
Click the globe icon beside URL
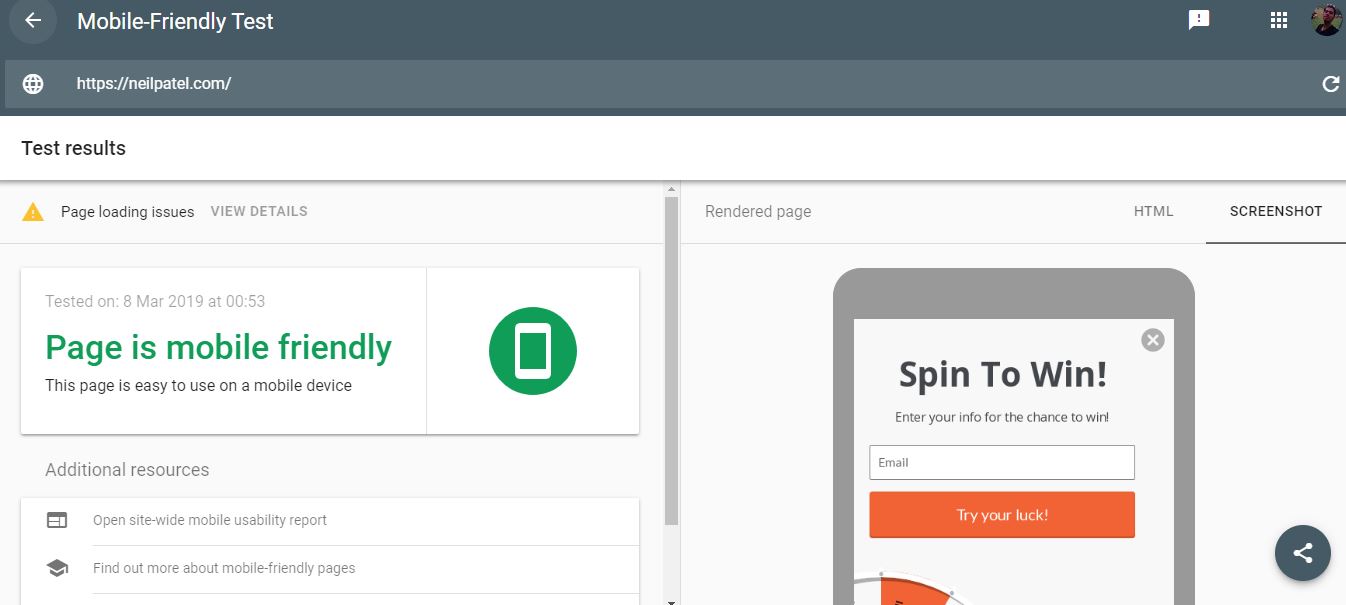click(33, 84)
